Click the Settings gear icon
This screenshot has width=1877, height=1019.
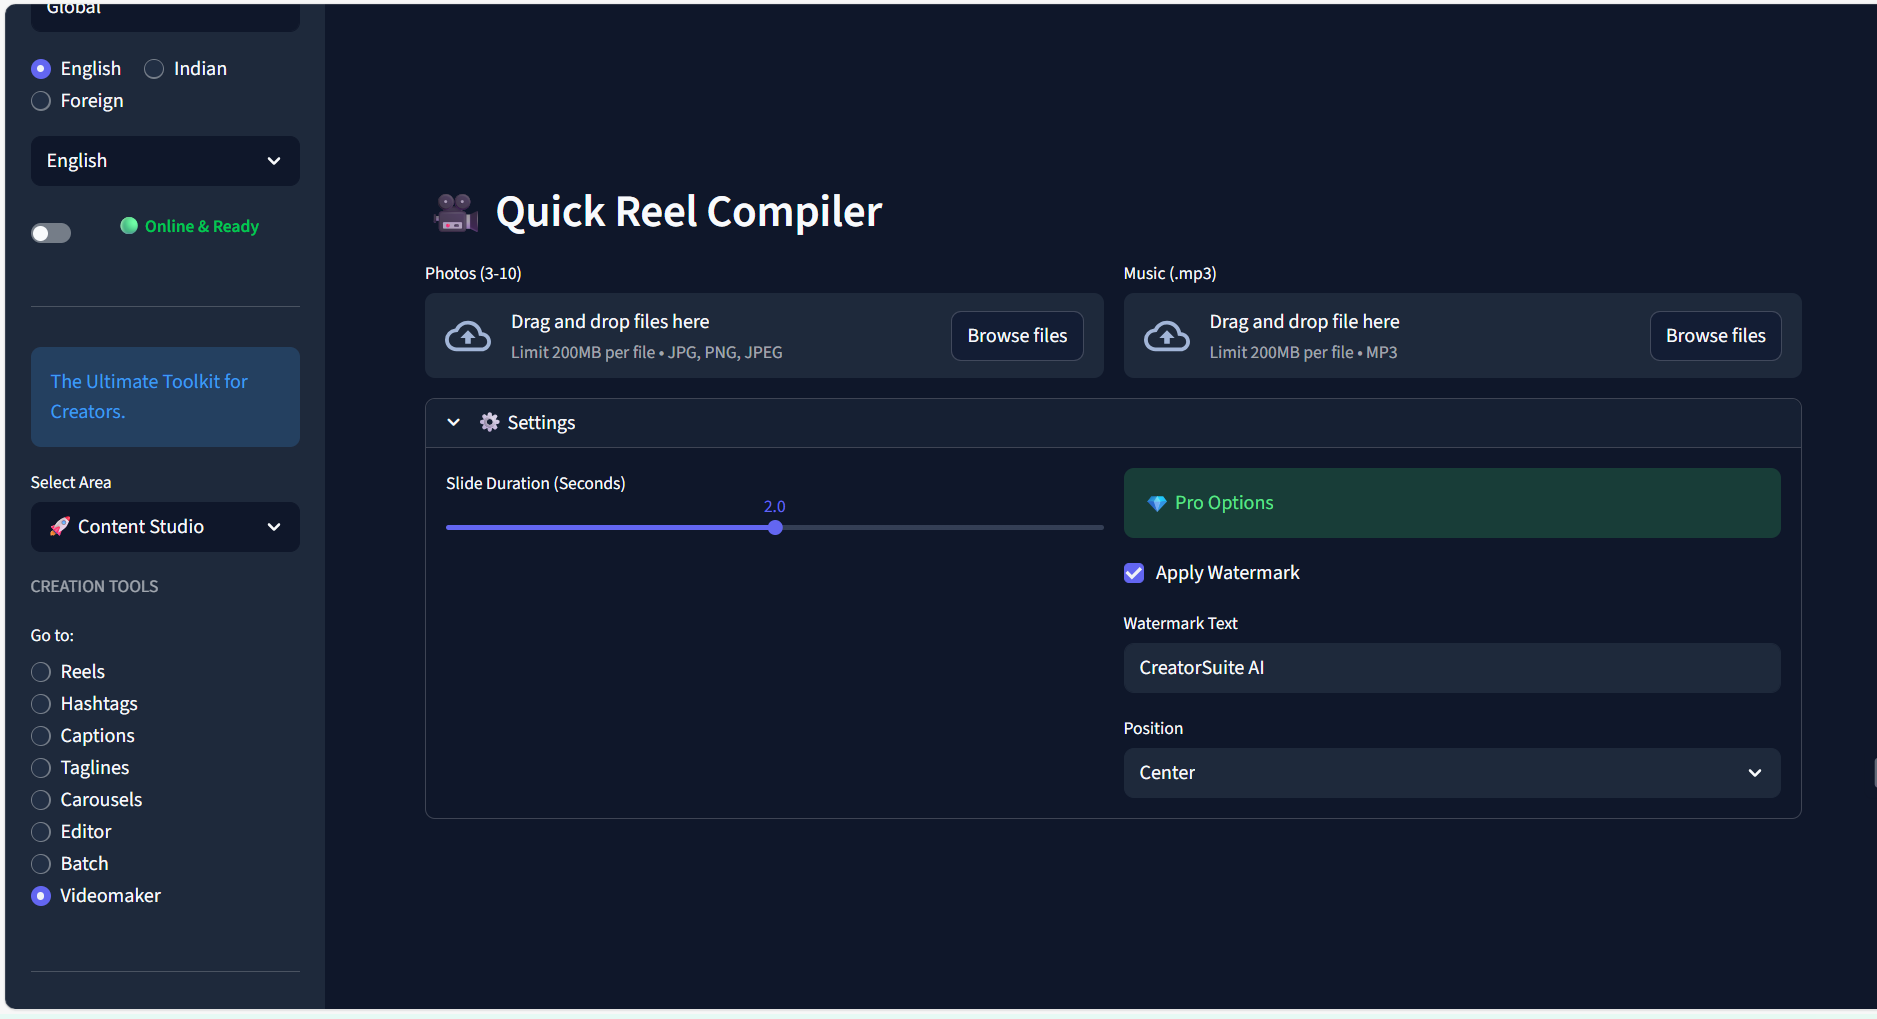[x=489, y=422]
